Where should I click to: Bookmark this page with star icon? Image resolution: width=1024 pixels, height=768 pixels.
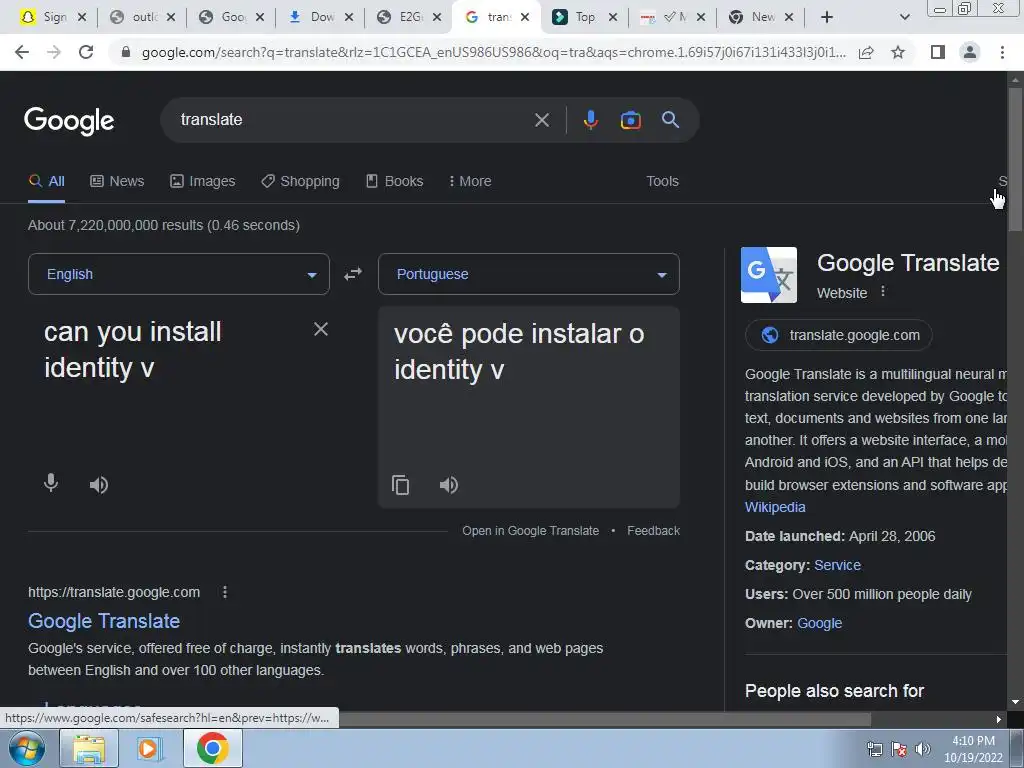(898, 52)
